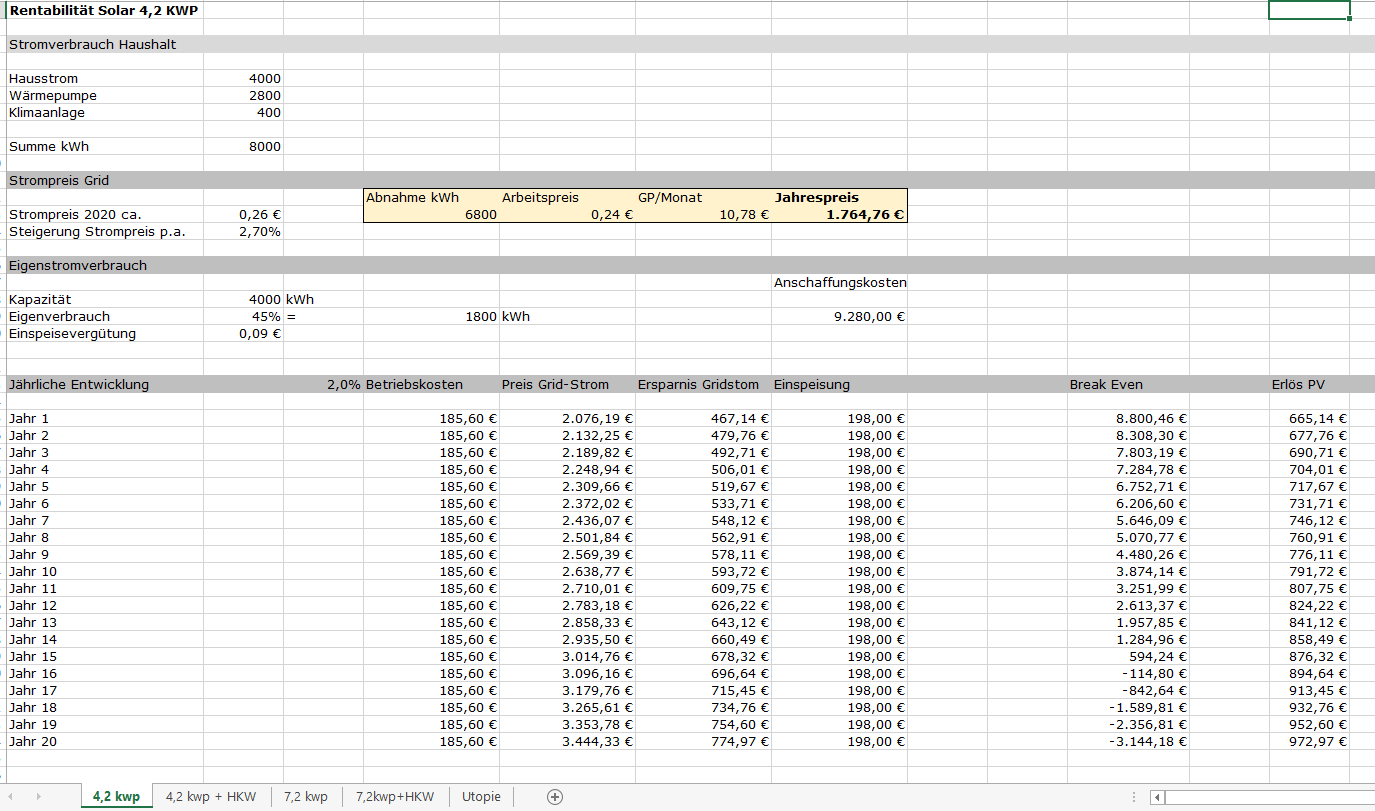This screenshot has height=811, width=1375.
Task: Click the Jahrespreis value 1.764,76 € cell
Action: click(839, 215)
